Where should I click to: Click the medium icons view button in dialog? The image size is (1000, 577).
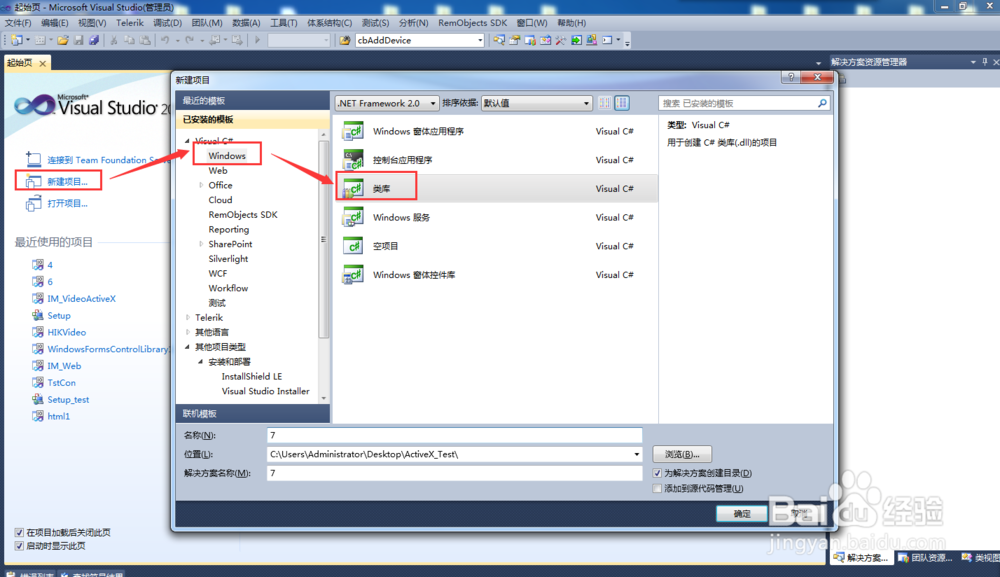(622, 103)
